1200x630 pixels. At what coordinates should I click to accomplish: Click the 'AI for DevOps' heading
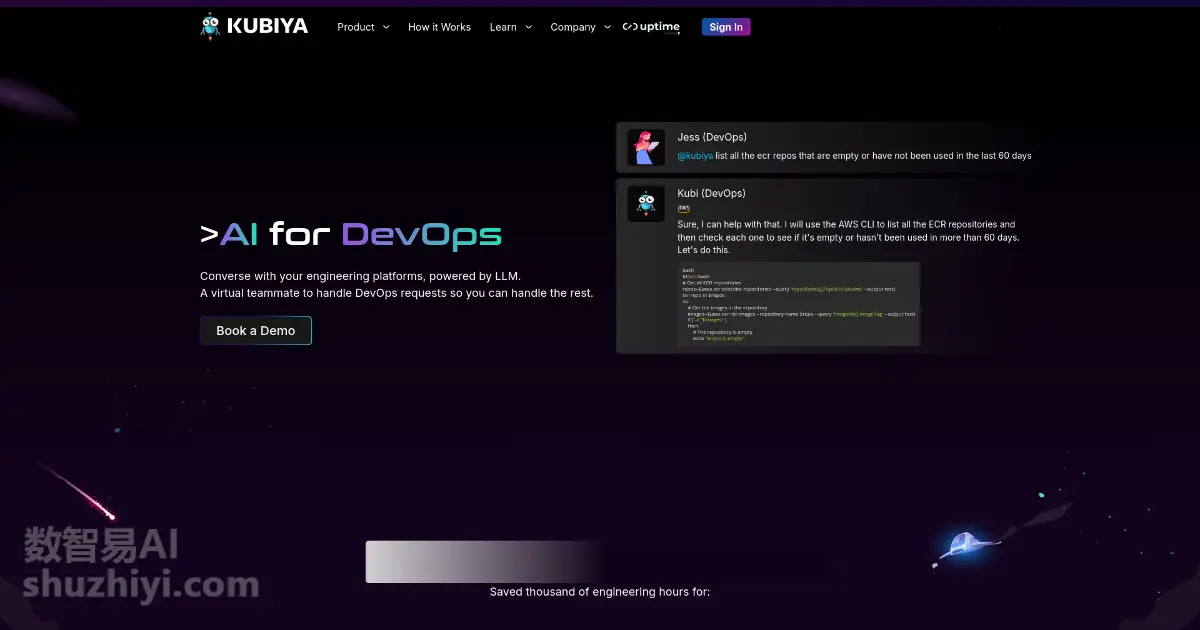tap(351, 234)
